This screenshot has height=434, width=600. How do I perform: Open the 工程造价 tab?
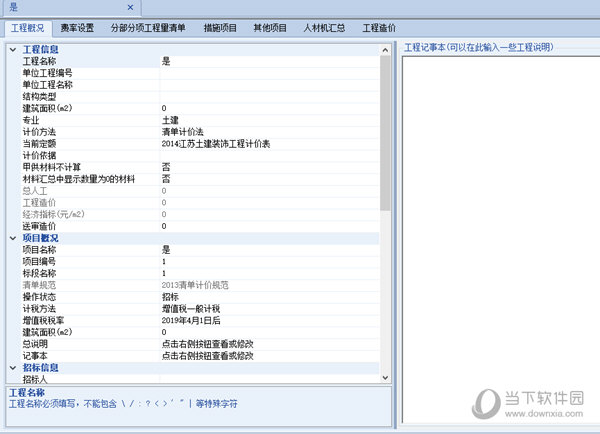(379, 28)
